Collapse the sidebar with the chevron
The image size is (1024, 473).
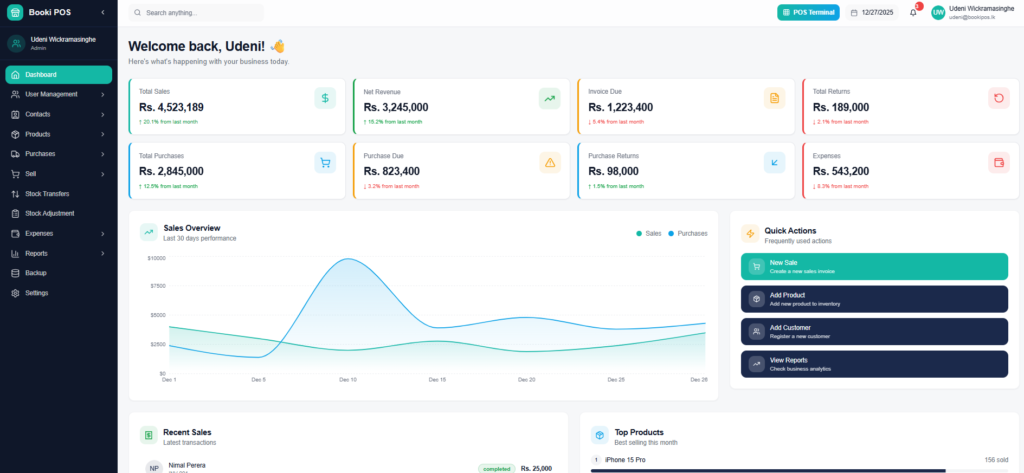tap(103, 12)
